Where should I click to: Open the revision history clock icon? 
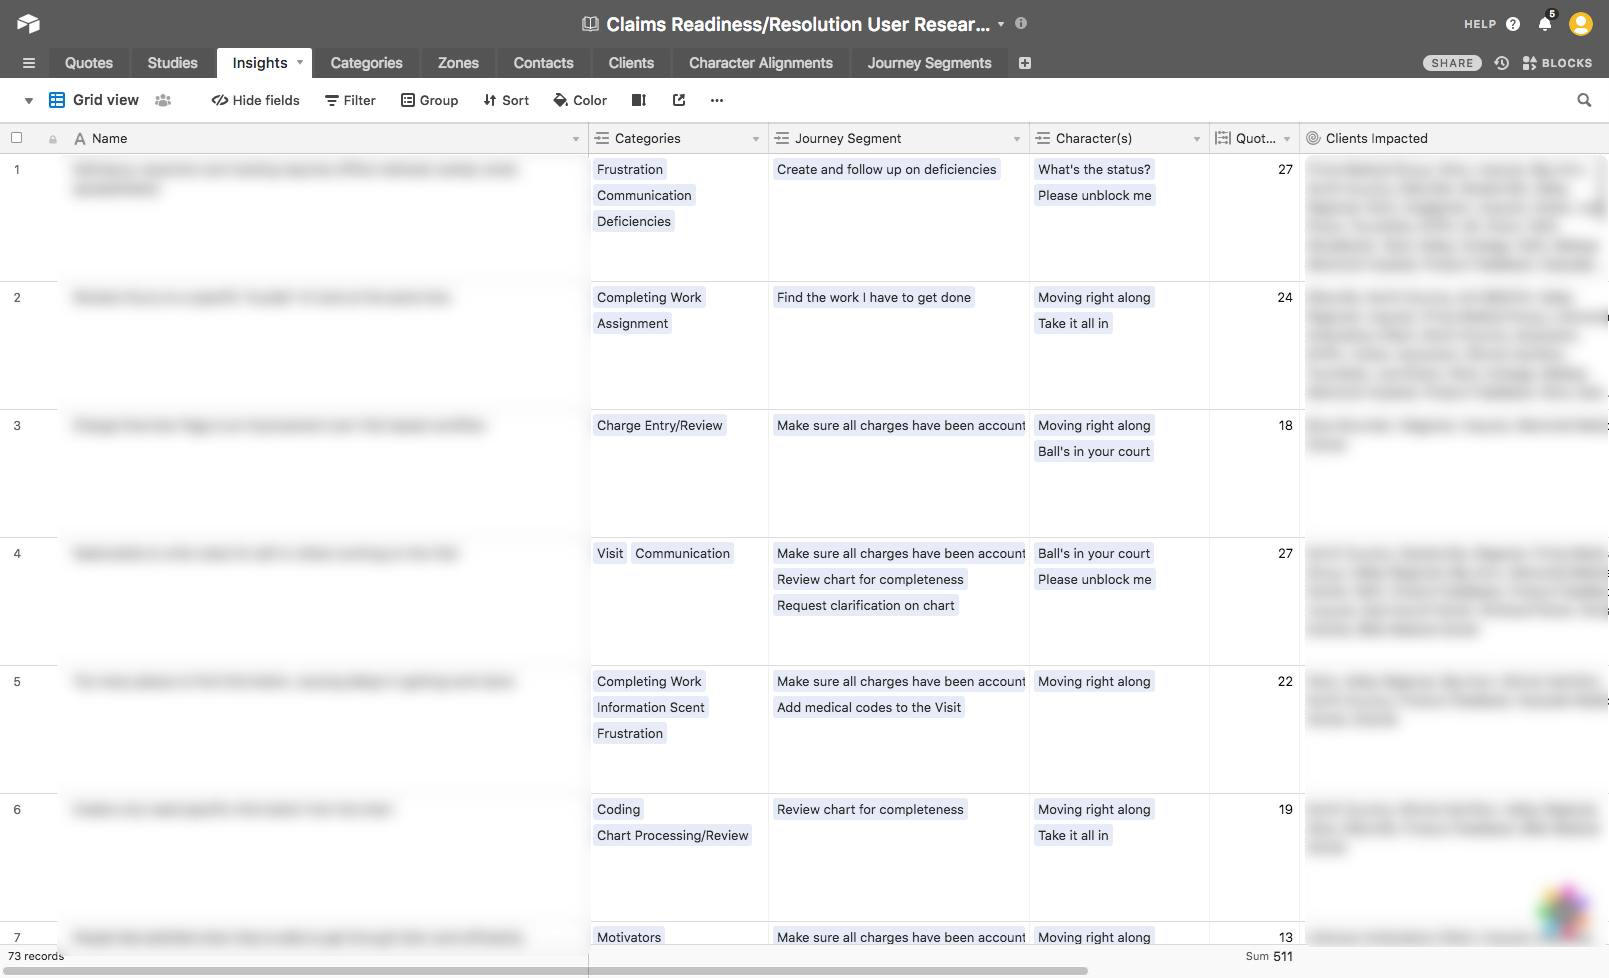(x=1502, y=63)
